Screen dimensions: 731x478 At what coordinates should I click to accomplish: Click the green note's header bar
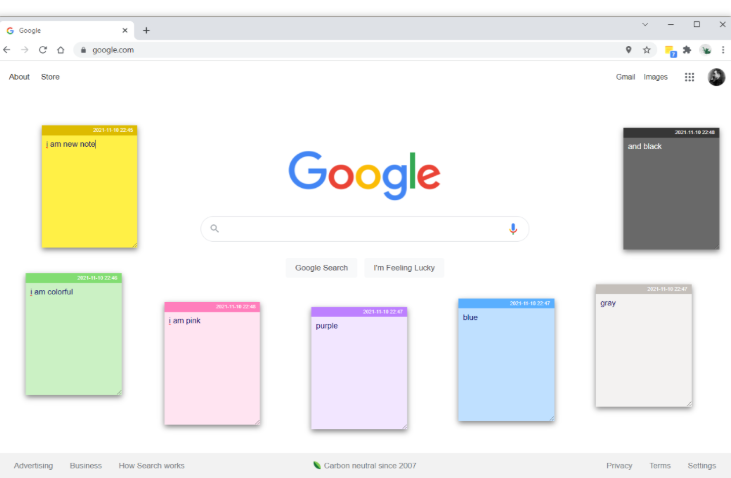[x=74, y=278]
